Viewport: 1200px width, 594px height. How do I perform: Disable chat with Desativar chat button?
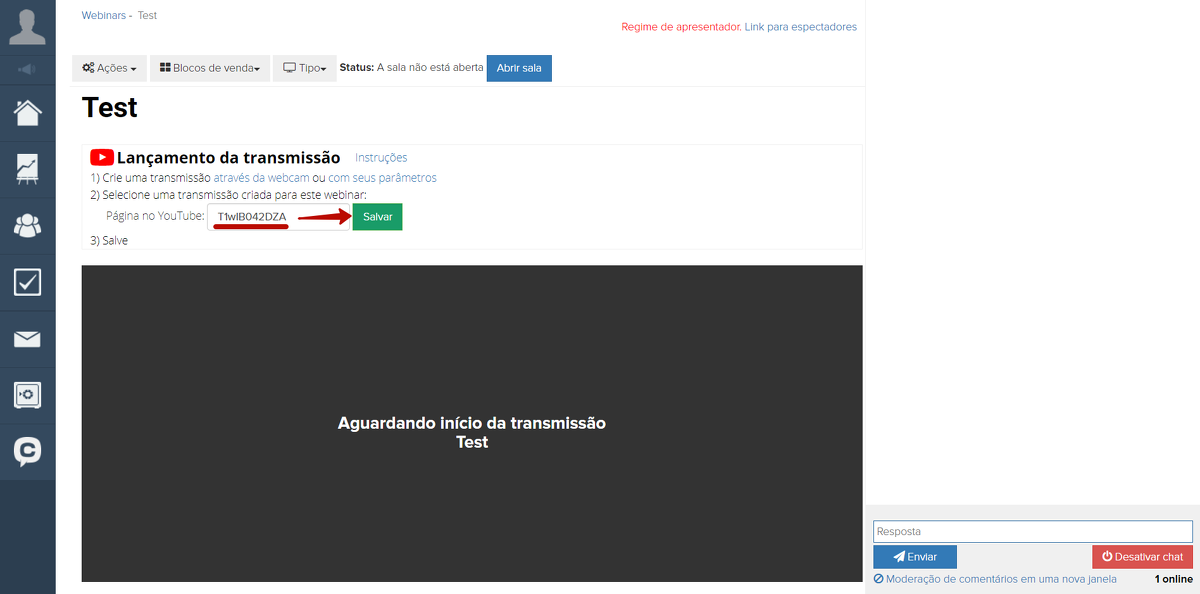pyautogui.click(x=1142, y=557)
